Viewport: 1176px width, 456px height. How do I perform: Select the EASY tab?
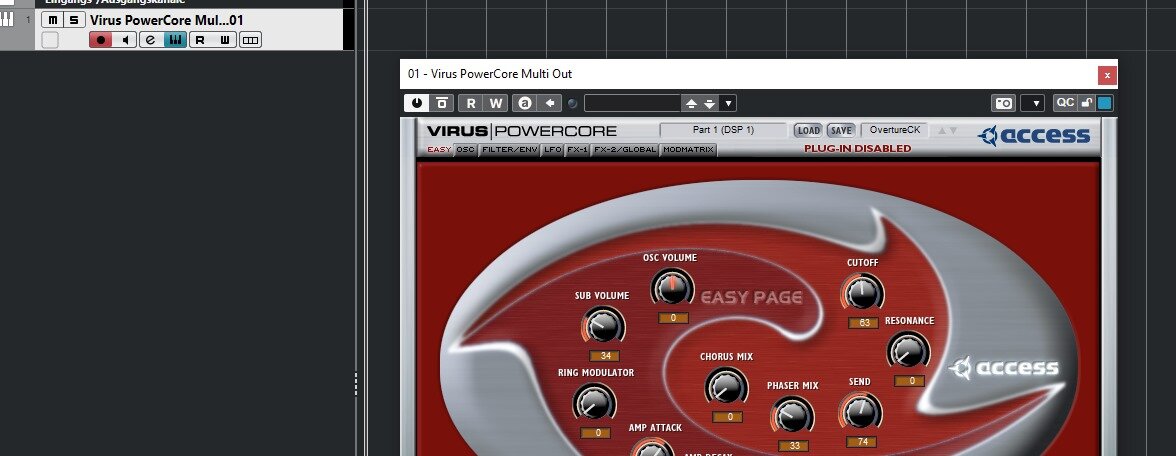(x=440, y=149)
